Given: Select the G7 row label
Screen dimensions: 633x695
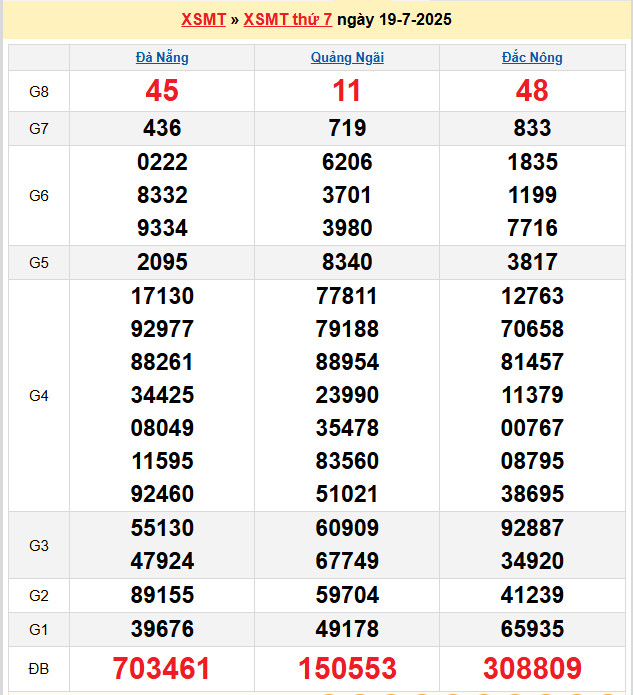Looking at the screenshot, I should (x=39, y=129).
